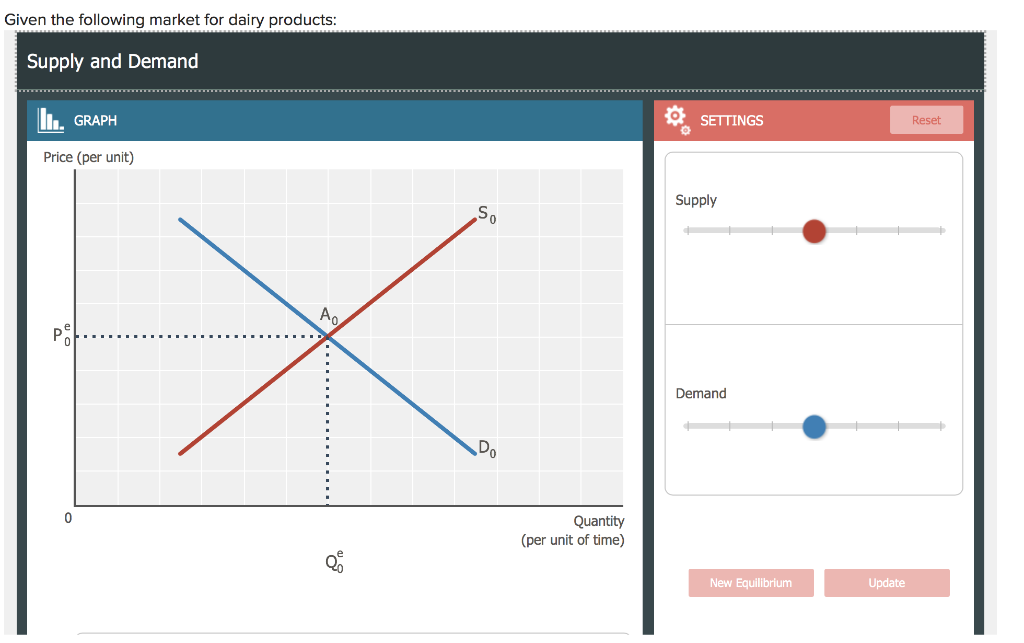
Task: Move the Supply slider one notch right
Action: click(857, 231)
